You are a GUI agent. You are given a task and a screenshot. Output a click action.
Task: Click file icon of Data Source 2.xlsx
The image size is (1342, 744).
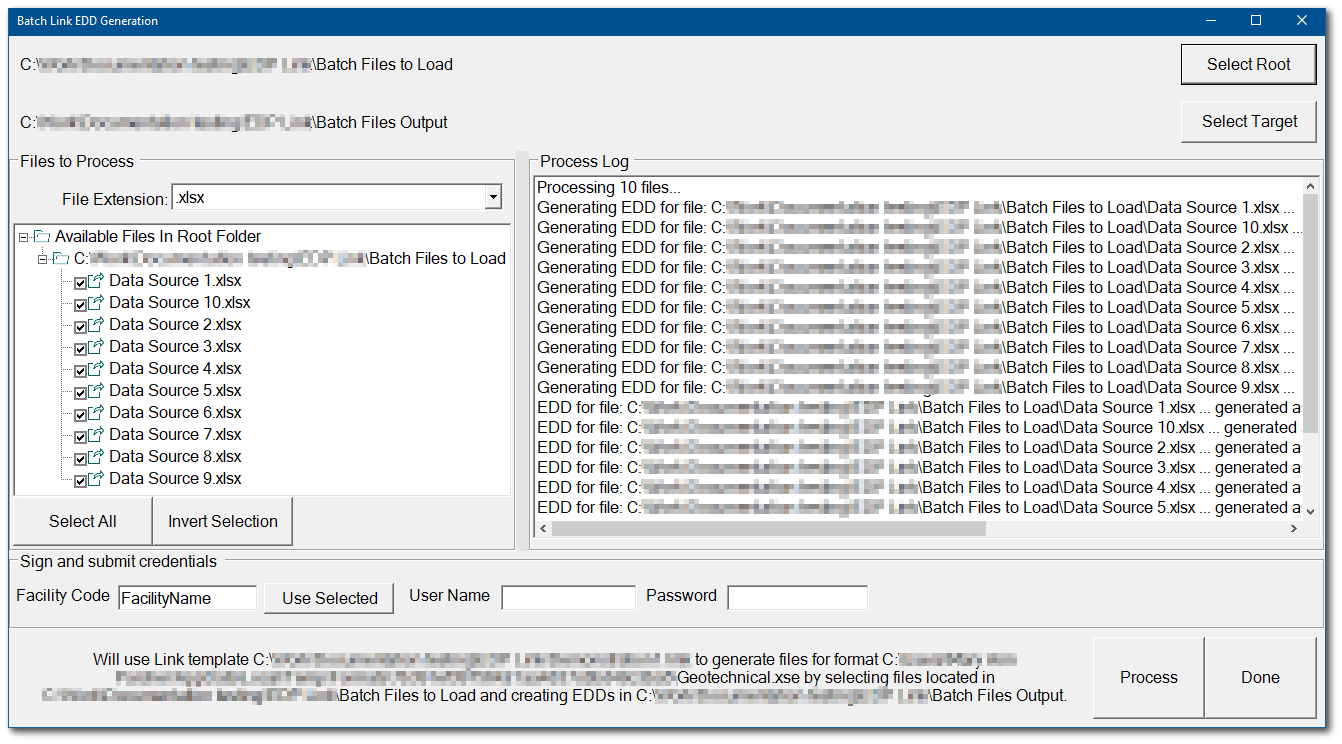[97, 325]
